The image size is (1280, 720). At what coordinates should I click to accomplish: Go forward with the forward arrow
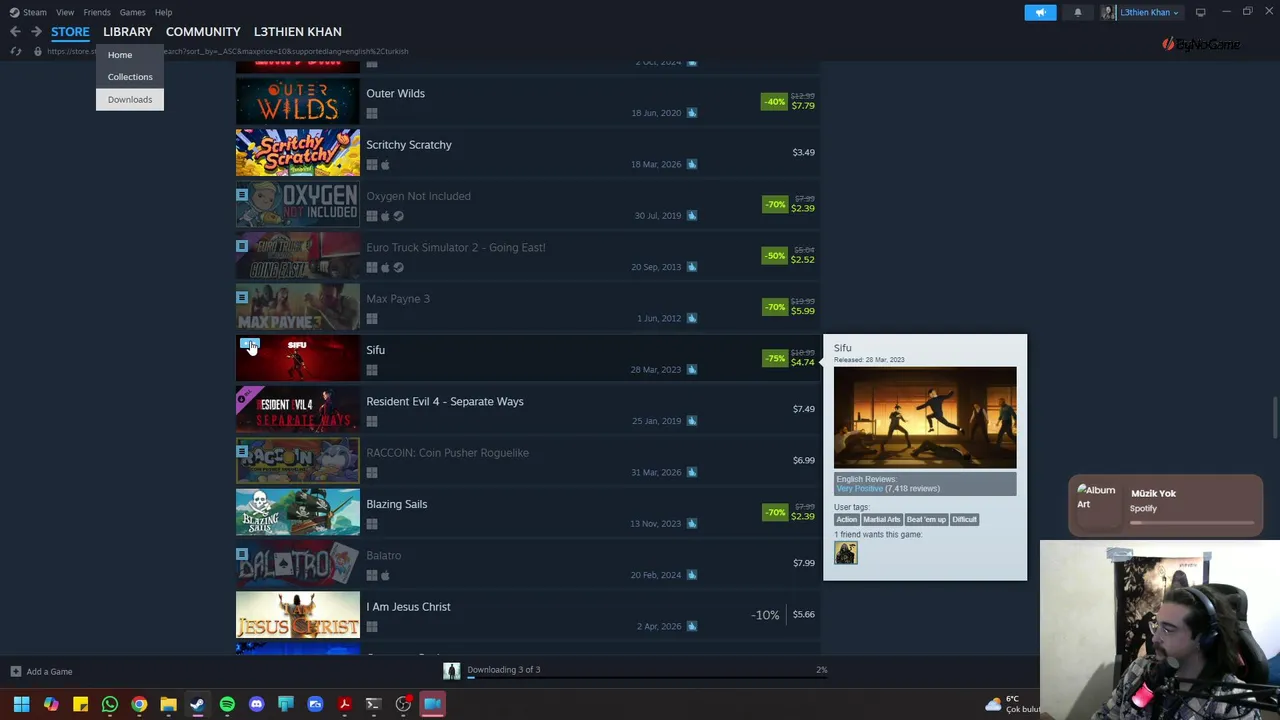click(x=36, y=32)
